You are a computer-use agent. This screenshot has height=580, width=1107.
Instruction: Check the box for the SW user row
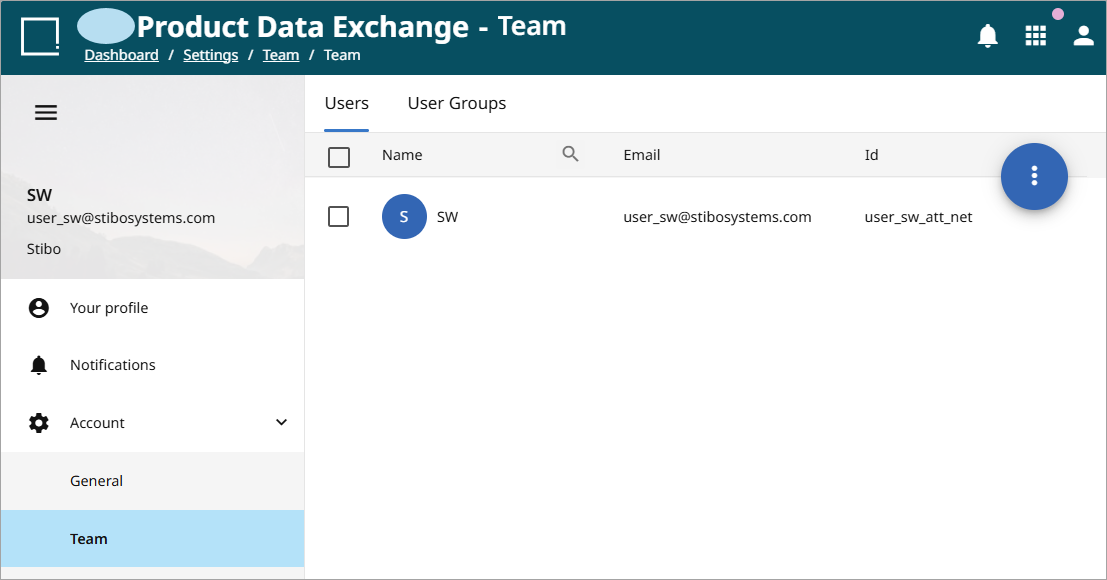point(339,216)
